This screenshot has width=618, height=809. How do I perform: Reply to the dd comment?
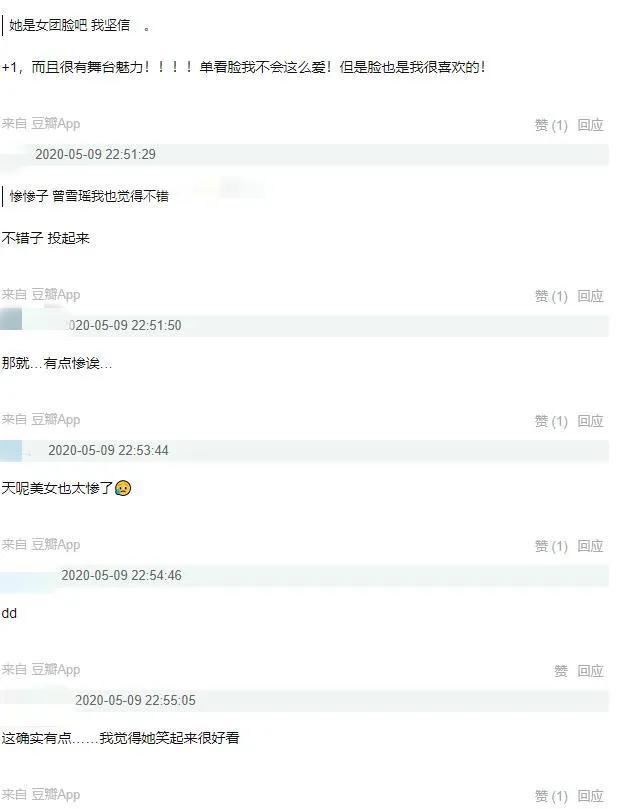(x=590, y=671)
